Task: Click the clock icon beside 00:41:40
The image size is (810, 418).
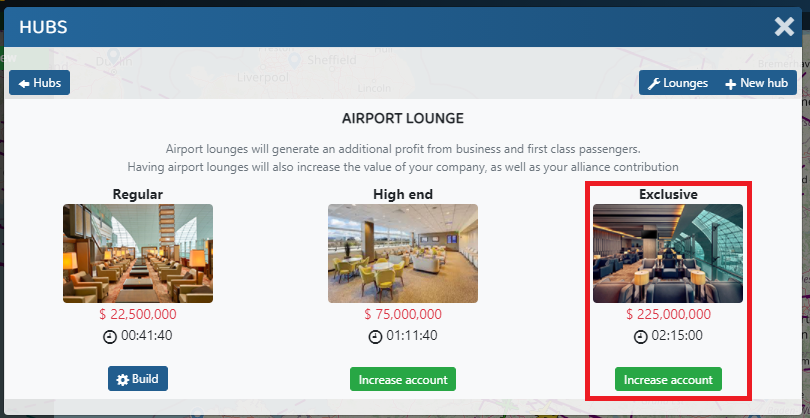Action: [110, 336]
